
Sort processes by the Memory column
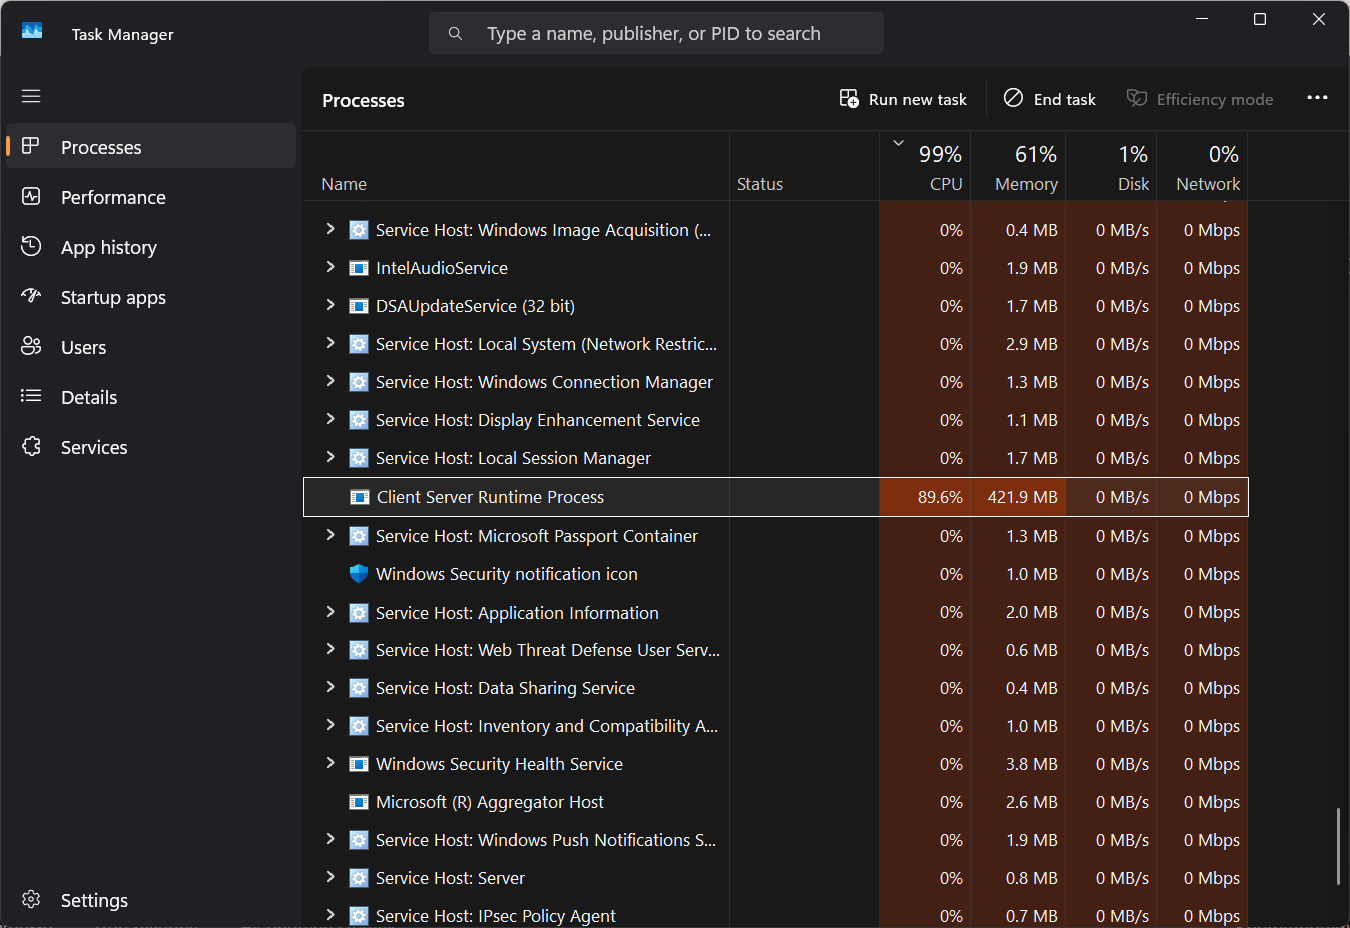(x=1018, y=168)
